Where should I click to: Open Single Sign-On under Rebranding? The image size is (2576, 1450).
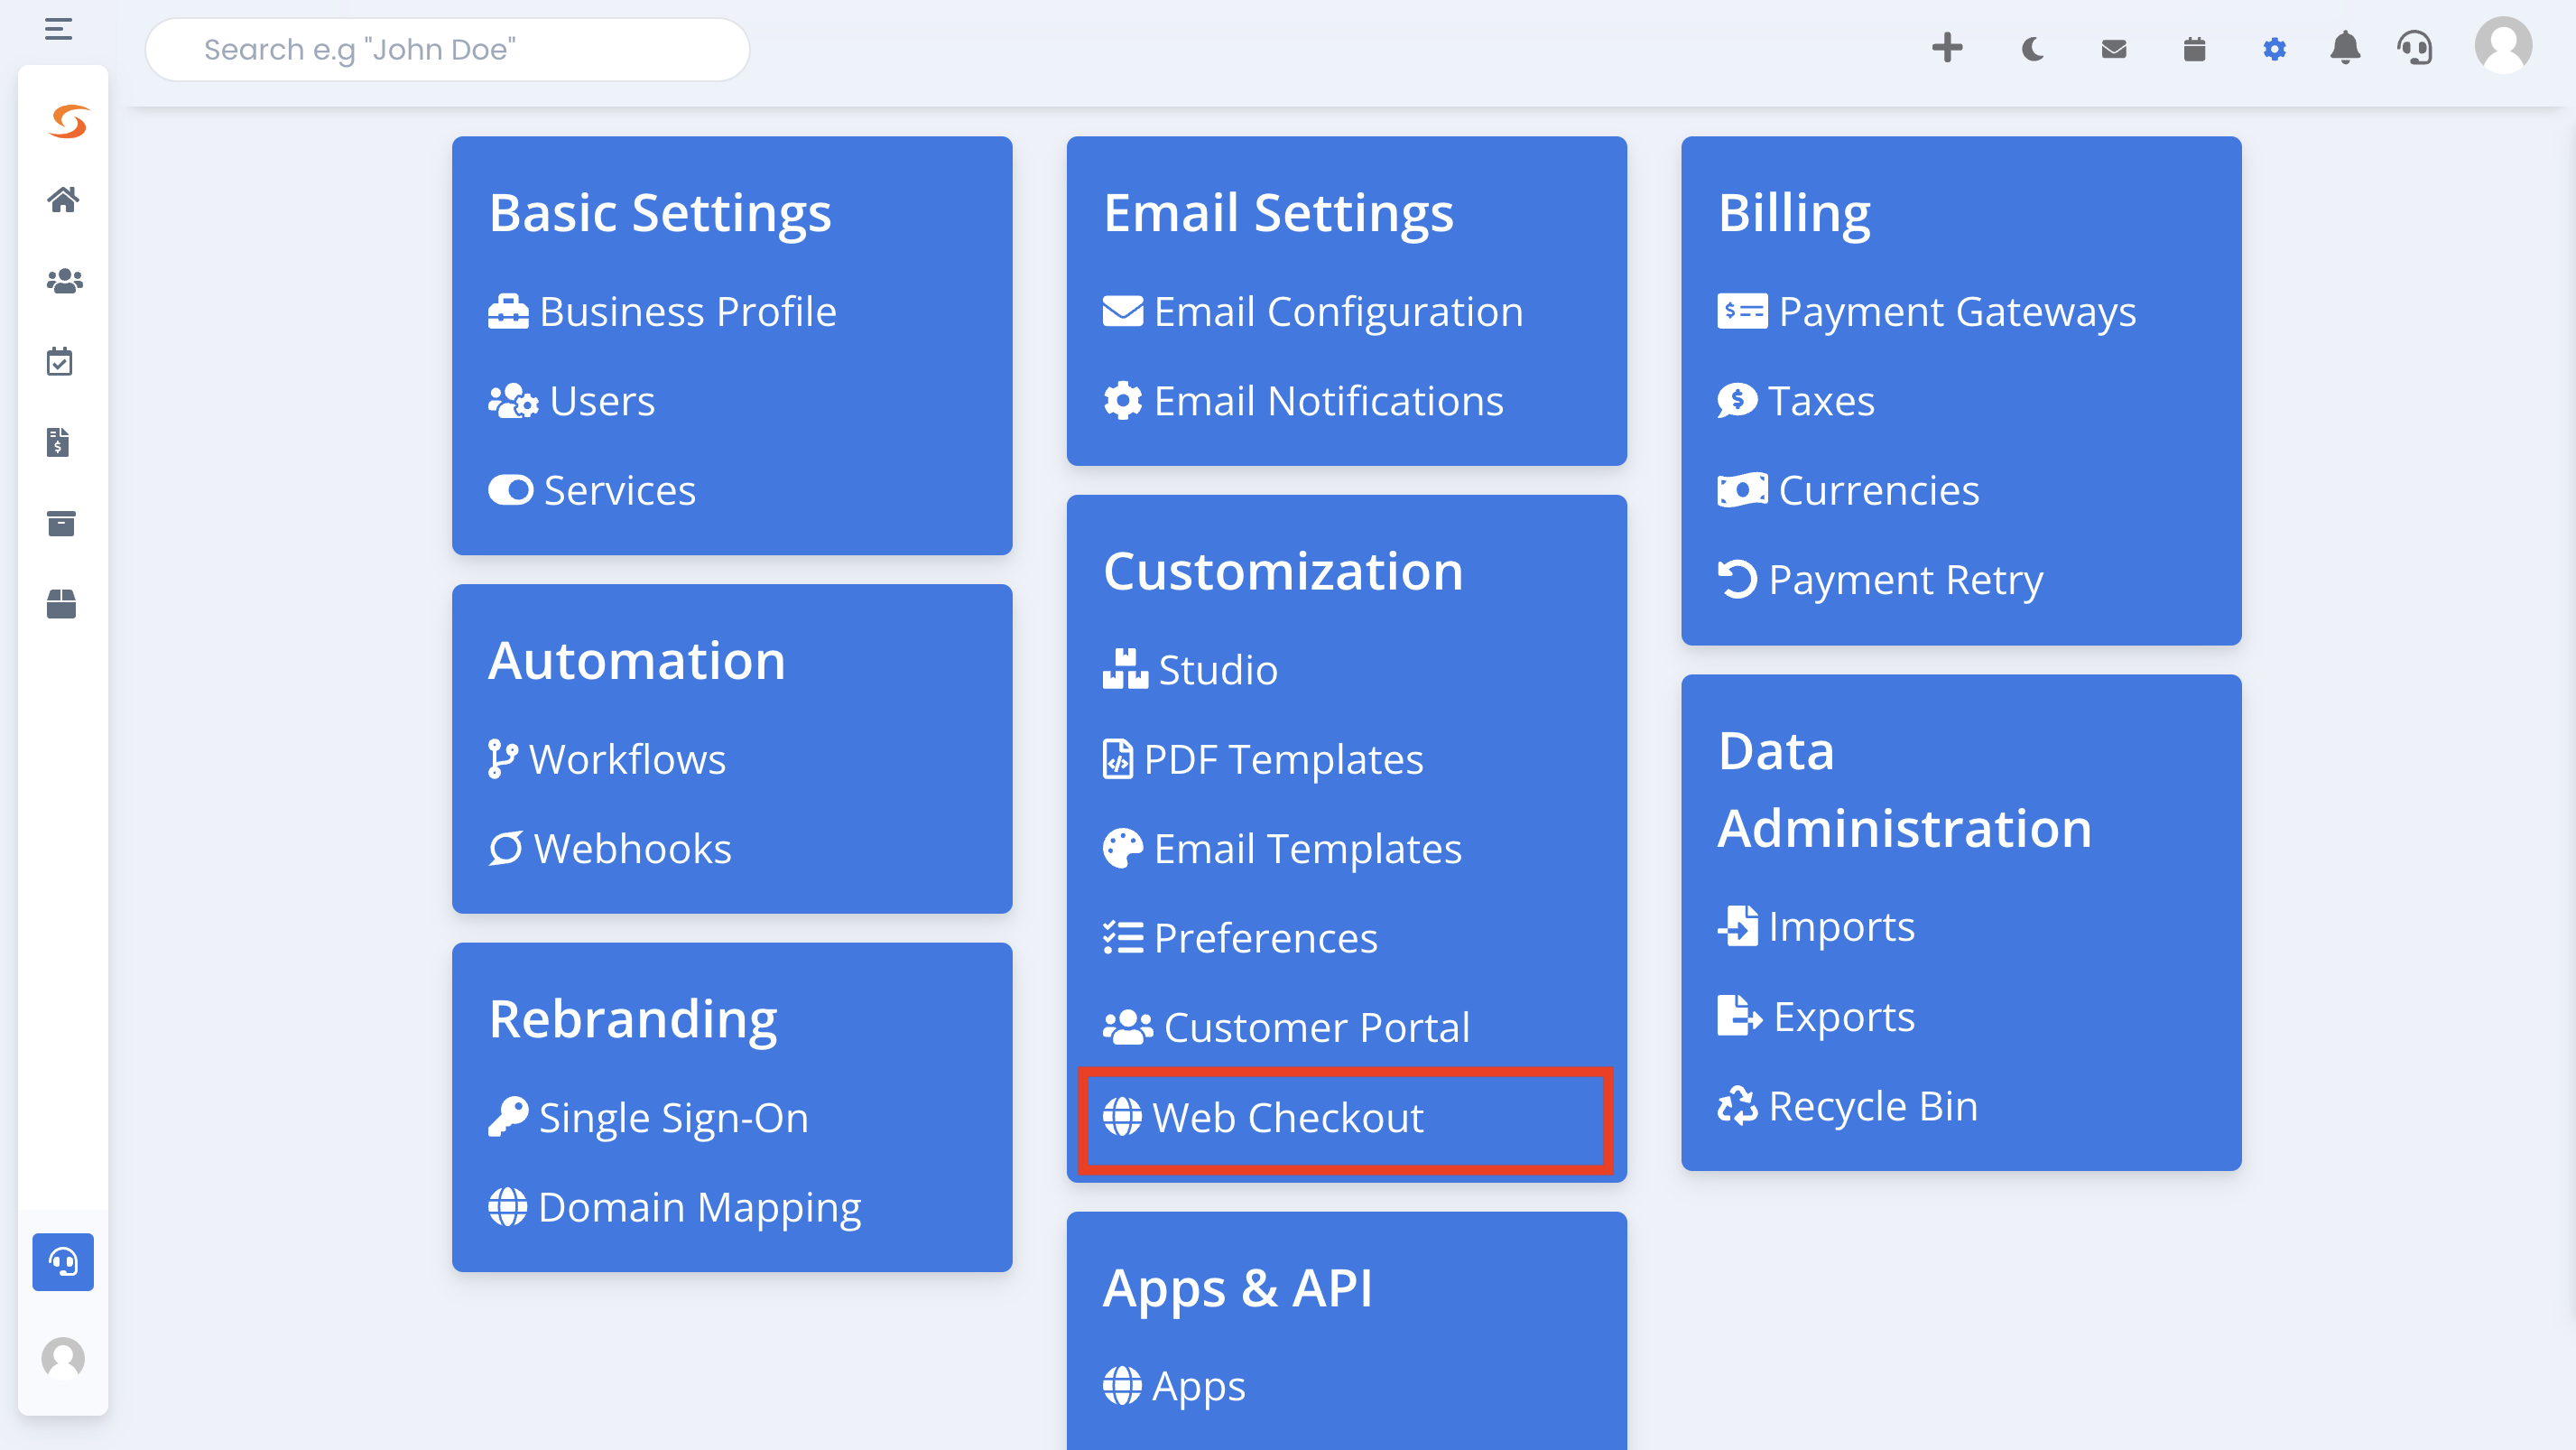tap(648, 1118)
